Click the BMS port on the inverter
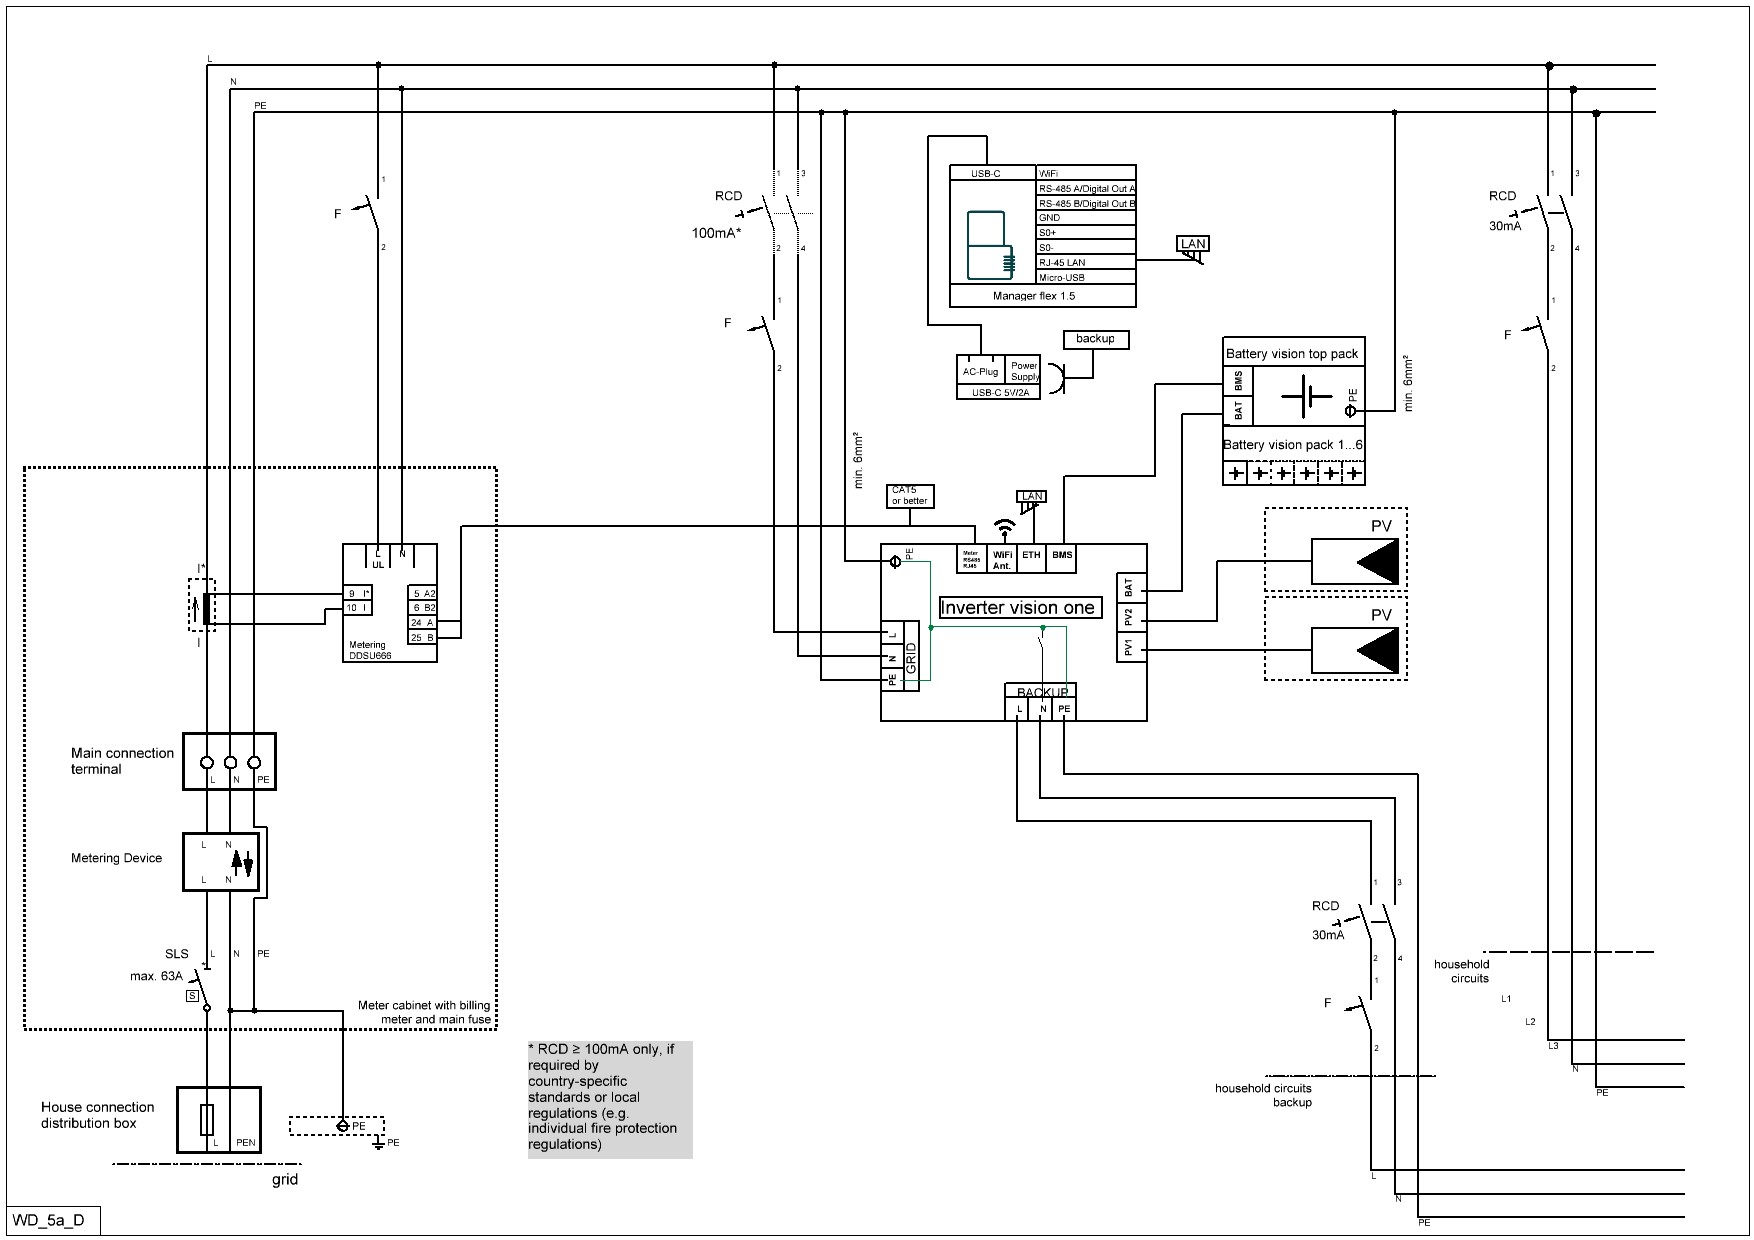The width and height of the screenshot is (1754, 1240). pyautogui.click(x=1062, y=556)
